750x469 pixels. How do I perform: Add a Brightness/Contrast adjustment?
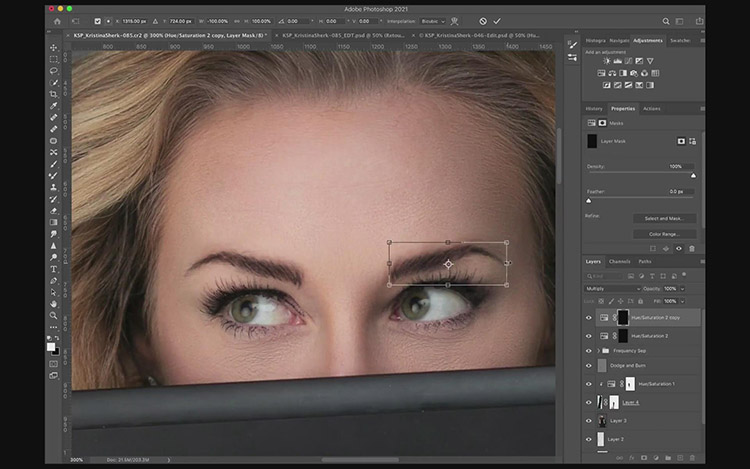point(607,61)
